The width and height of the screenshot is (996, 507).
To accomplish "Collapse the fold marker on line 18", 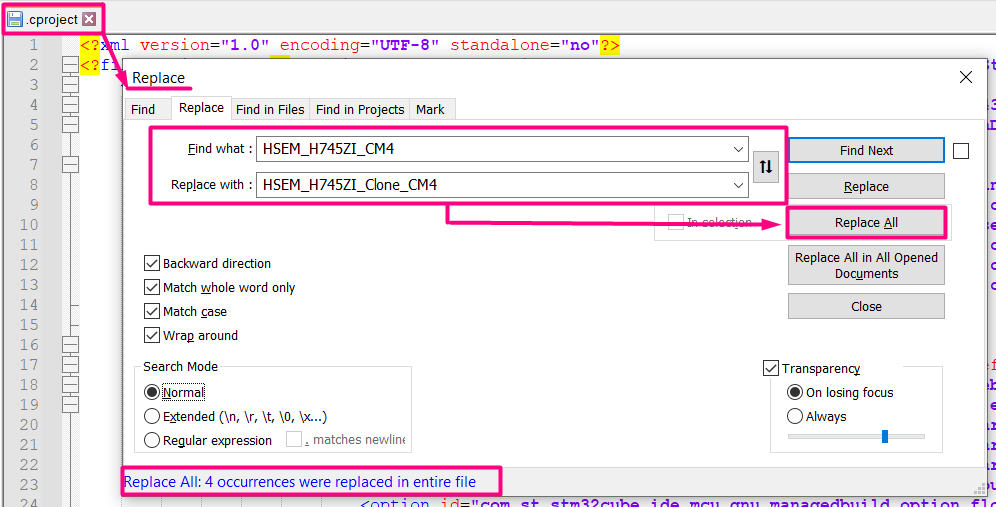I will (x=70, y=384).
